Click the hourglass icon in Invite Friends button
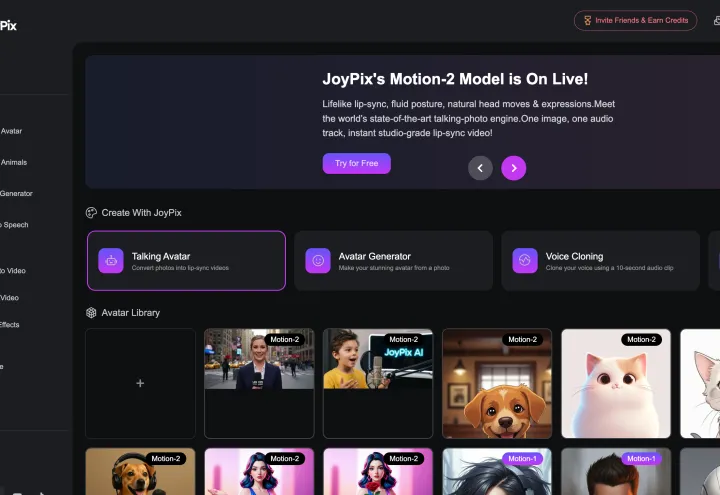The width and height of the screenshot is (720, 495). (x=587, y=20)
